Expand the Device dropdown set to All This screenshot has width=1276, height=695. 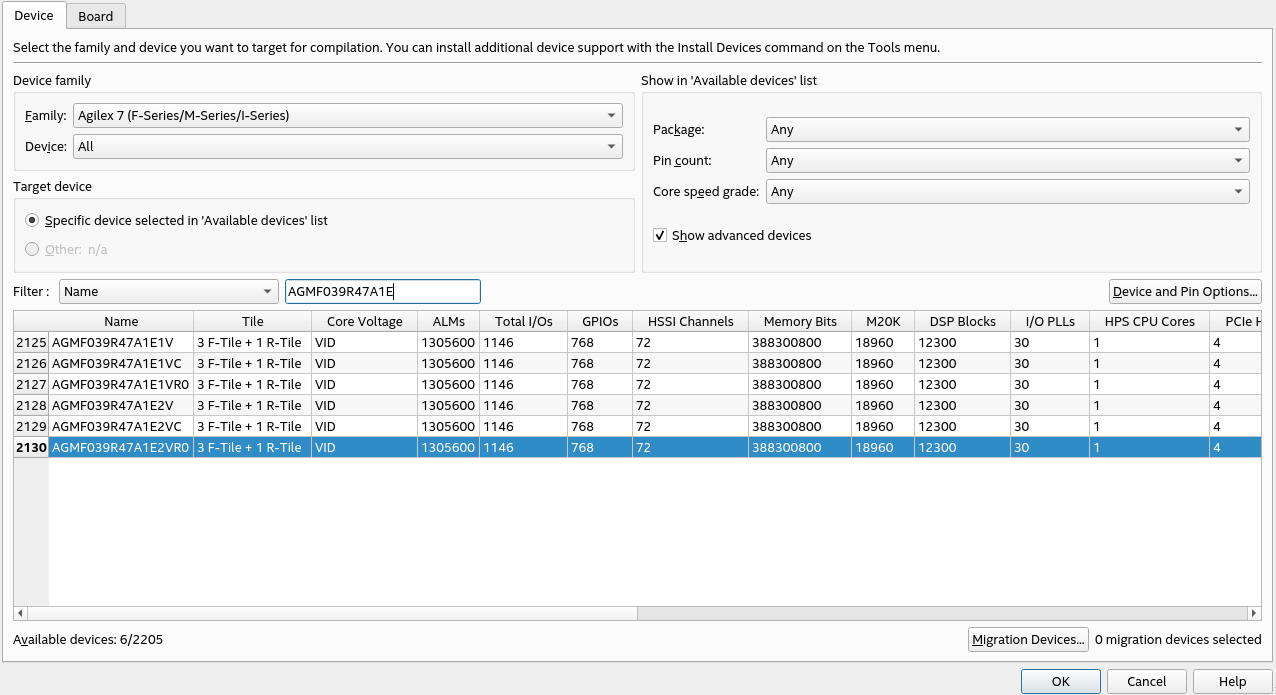(347, 147)
